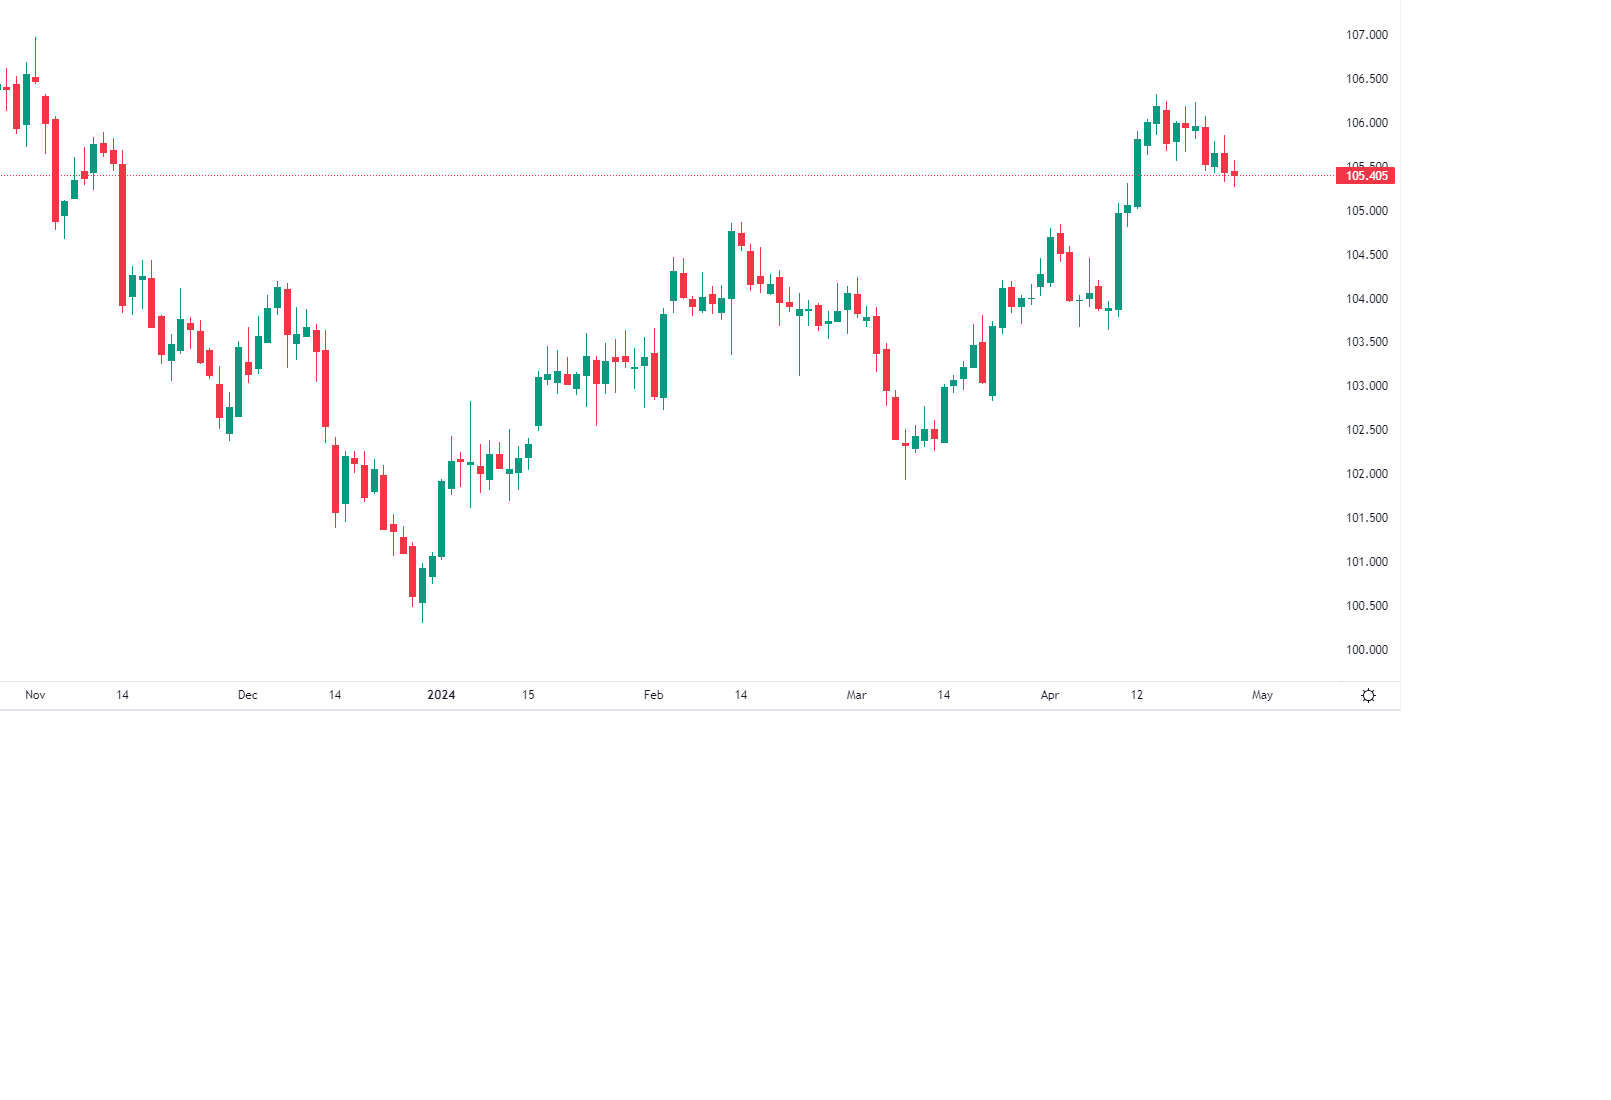
Task: Click the tall green candle before 12 April
Action: [x=1118, y=260]
